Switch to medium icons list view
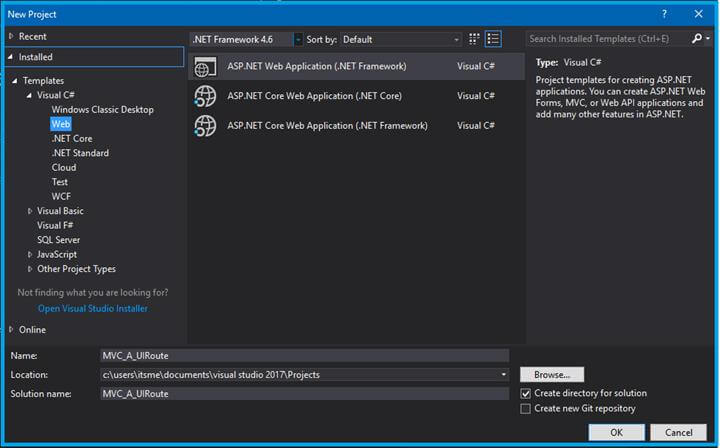The image size is (720, 448). [493, 39]
